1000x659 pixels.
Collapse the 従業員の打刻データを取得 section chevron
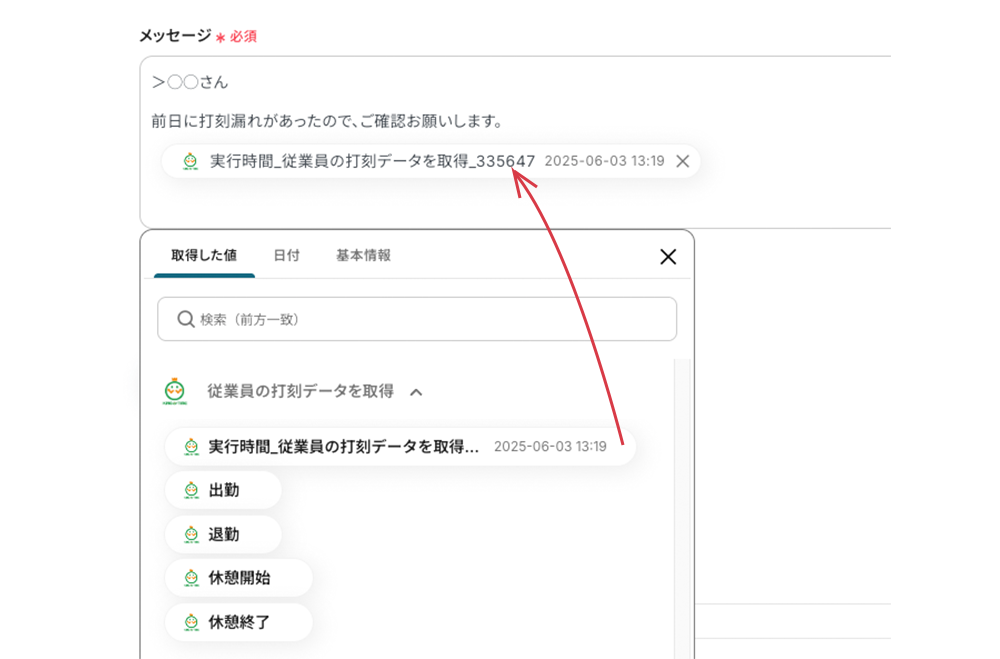tap(417, 392)
